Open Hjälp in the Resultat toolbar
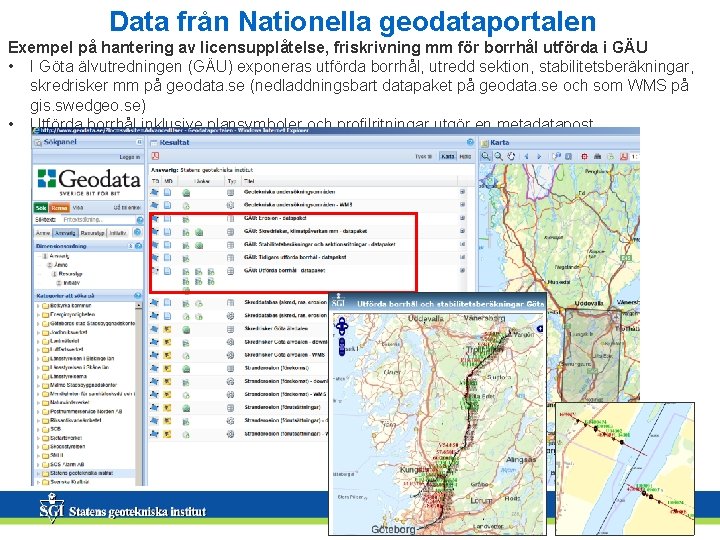Viewport: 720px width, 540px height. pos(465,157)
